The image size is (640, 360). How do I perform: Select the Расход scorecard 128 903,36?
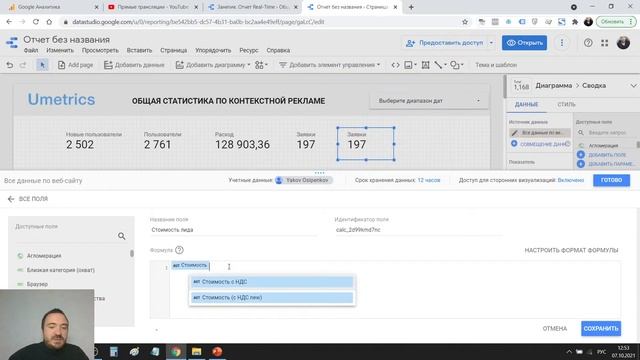coord(242,141)
